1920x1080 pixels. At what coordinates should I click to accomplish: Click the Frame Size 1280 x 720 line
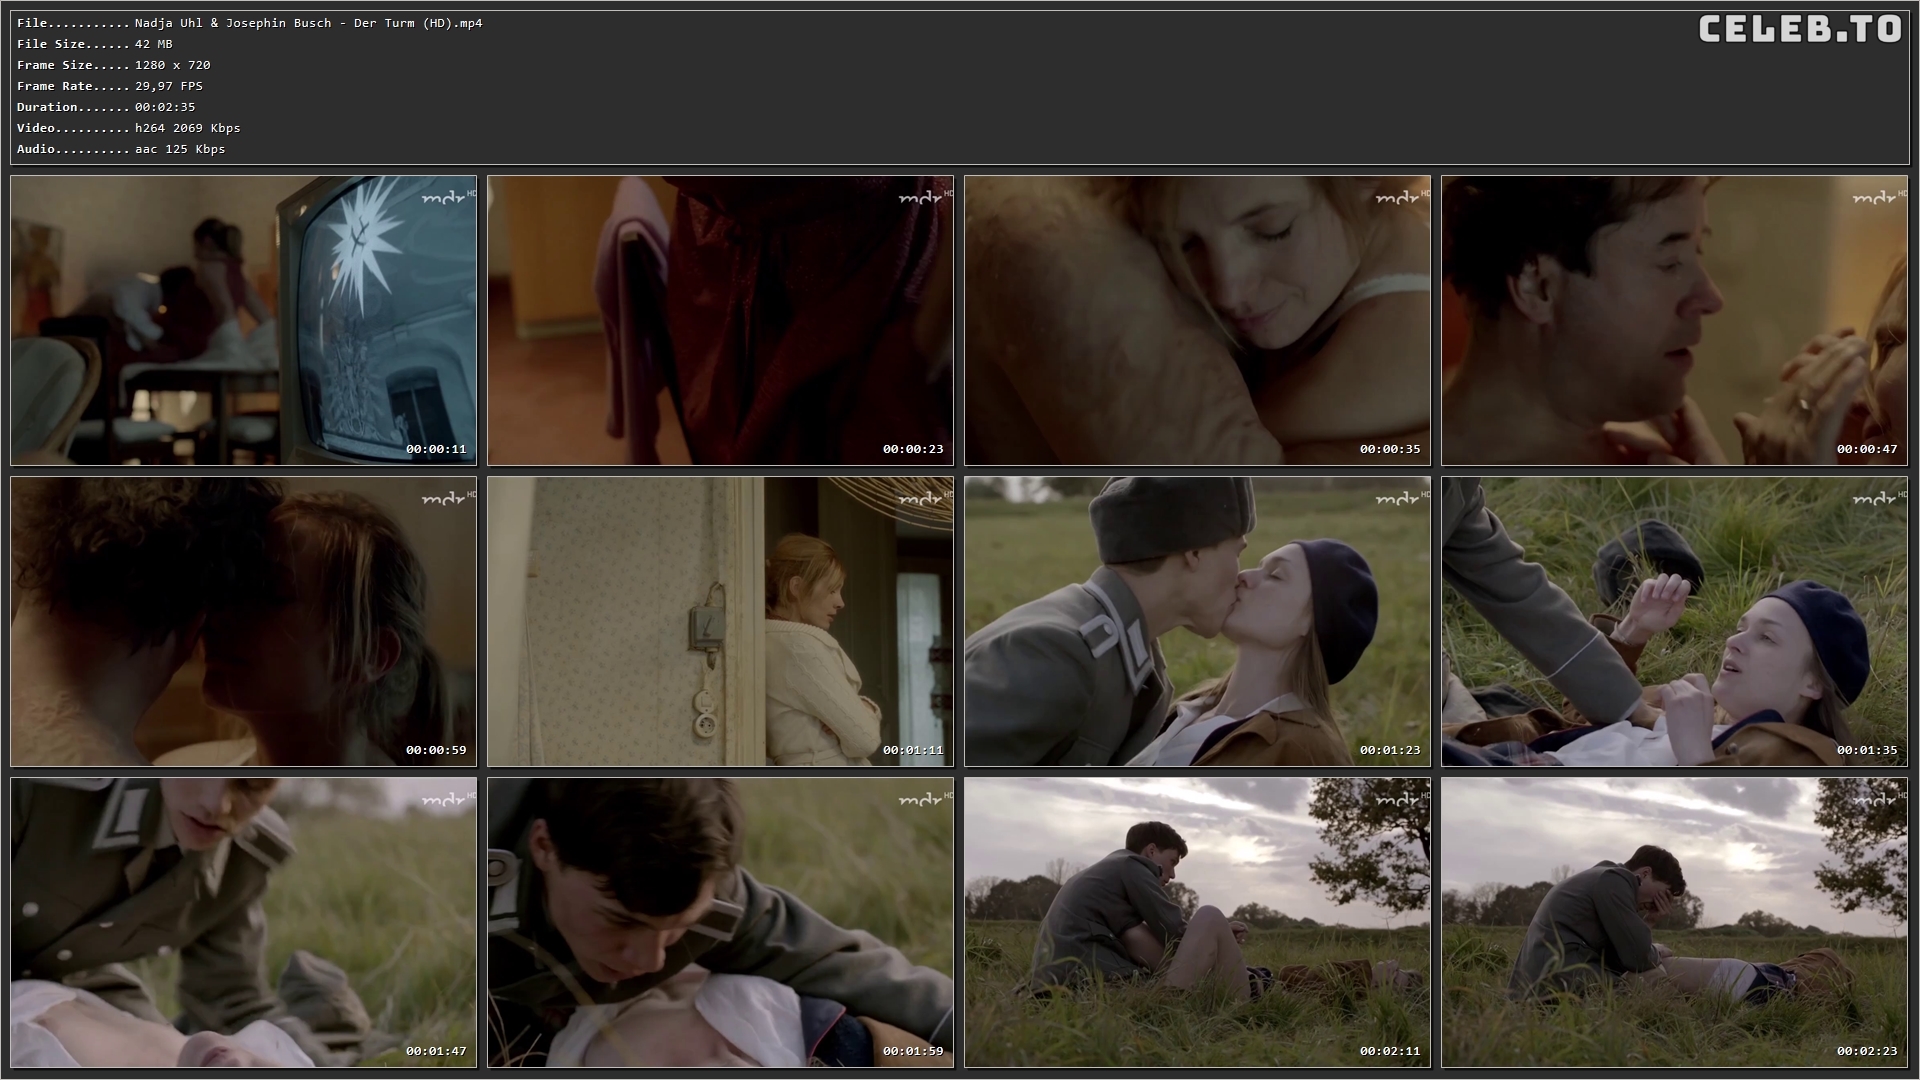114,65
